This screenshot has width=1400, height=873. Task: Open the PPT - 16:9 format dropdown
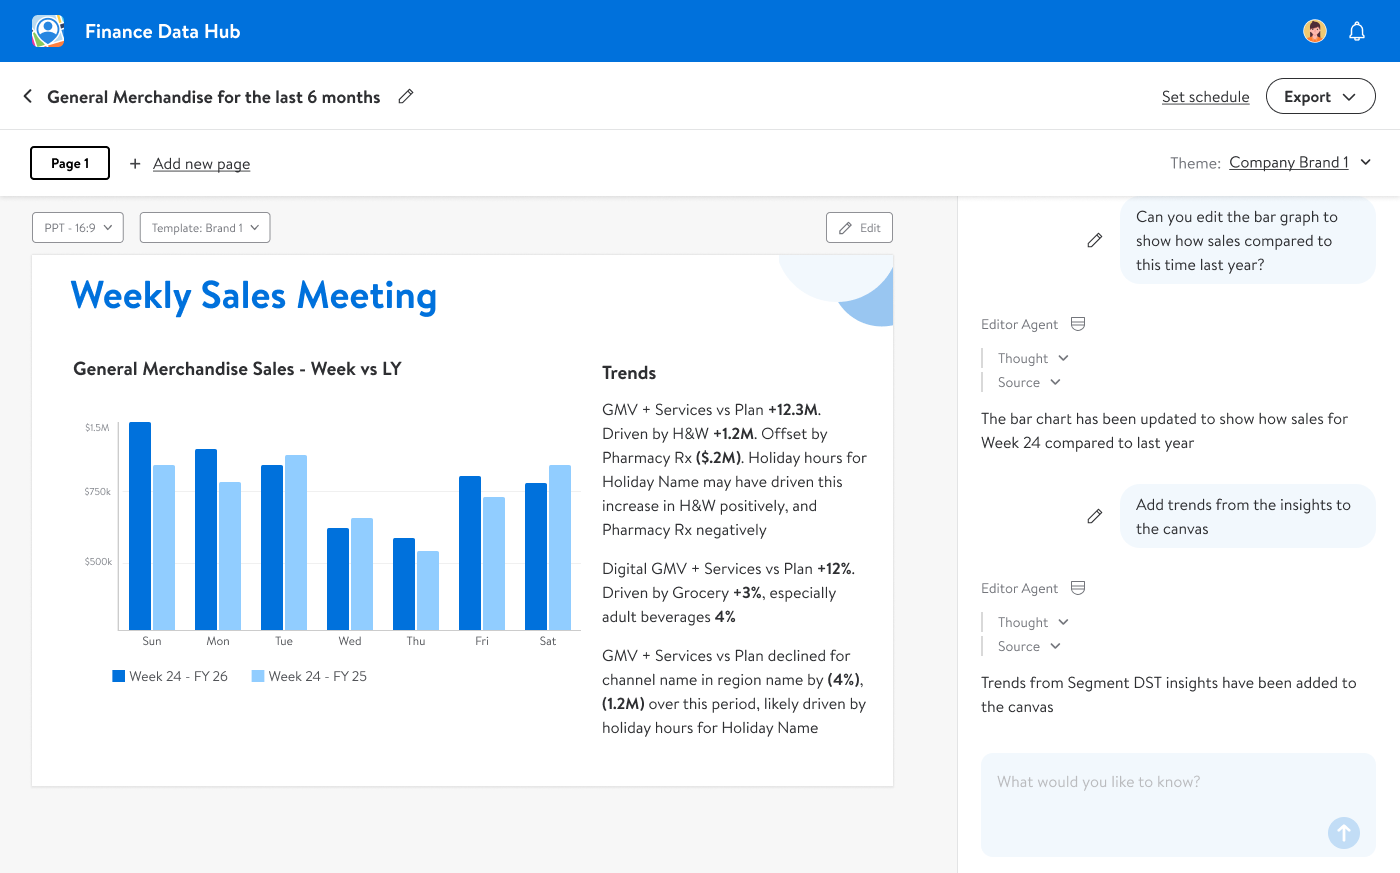point(78,228)
